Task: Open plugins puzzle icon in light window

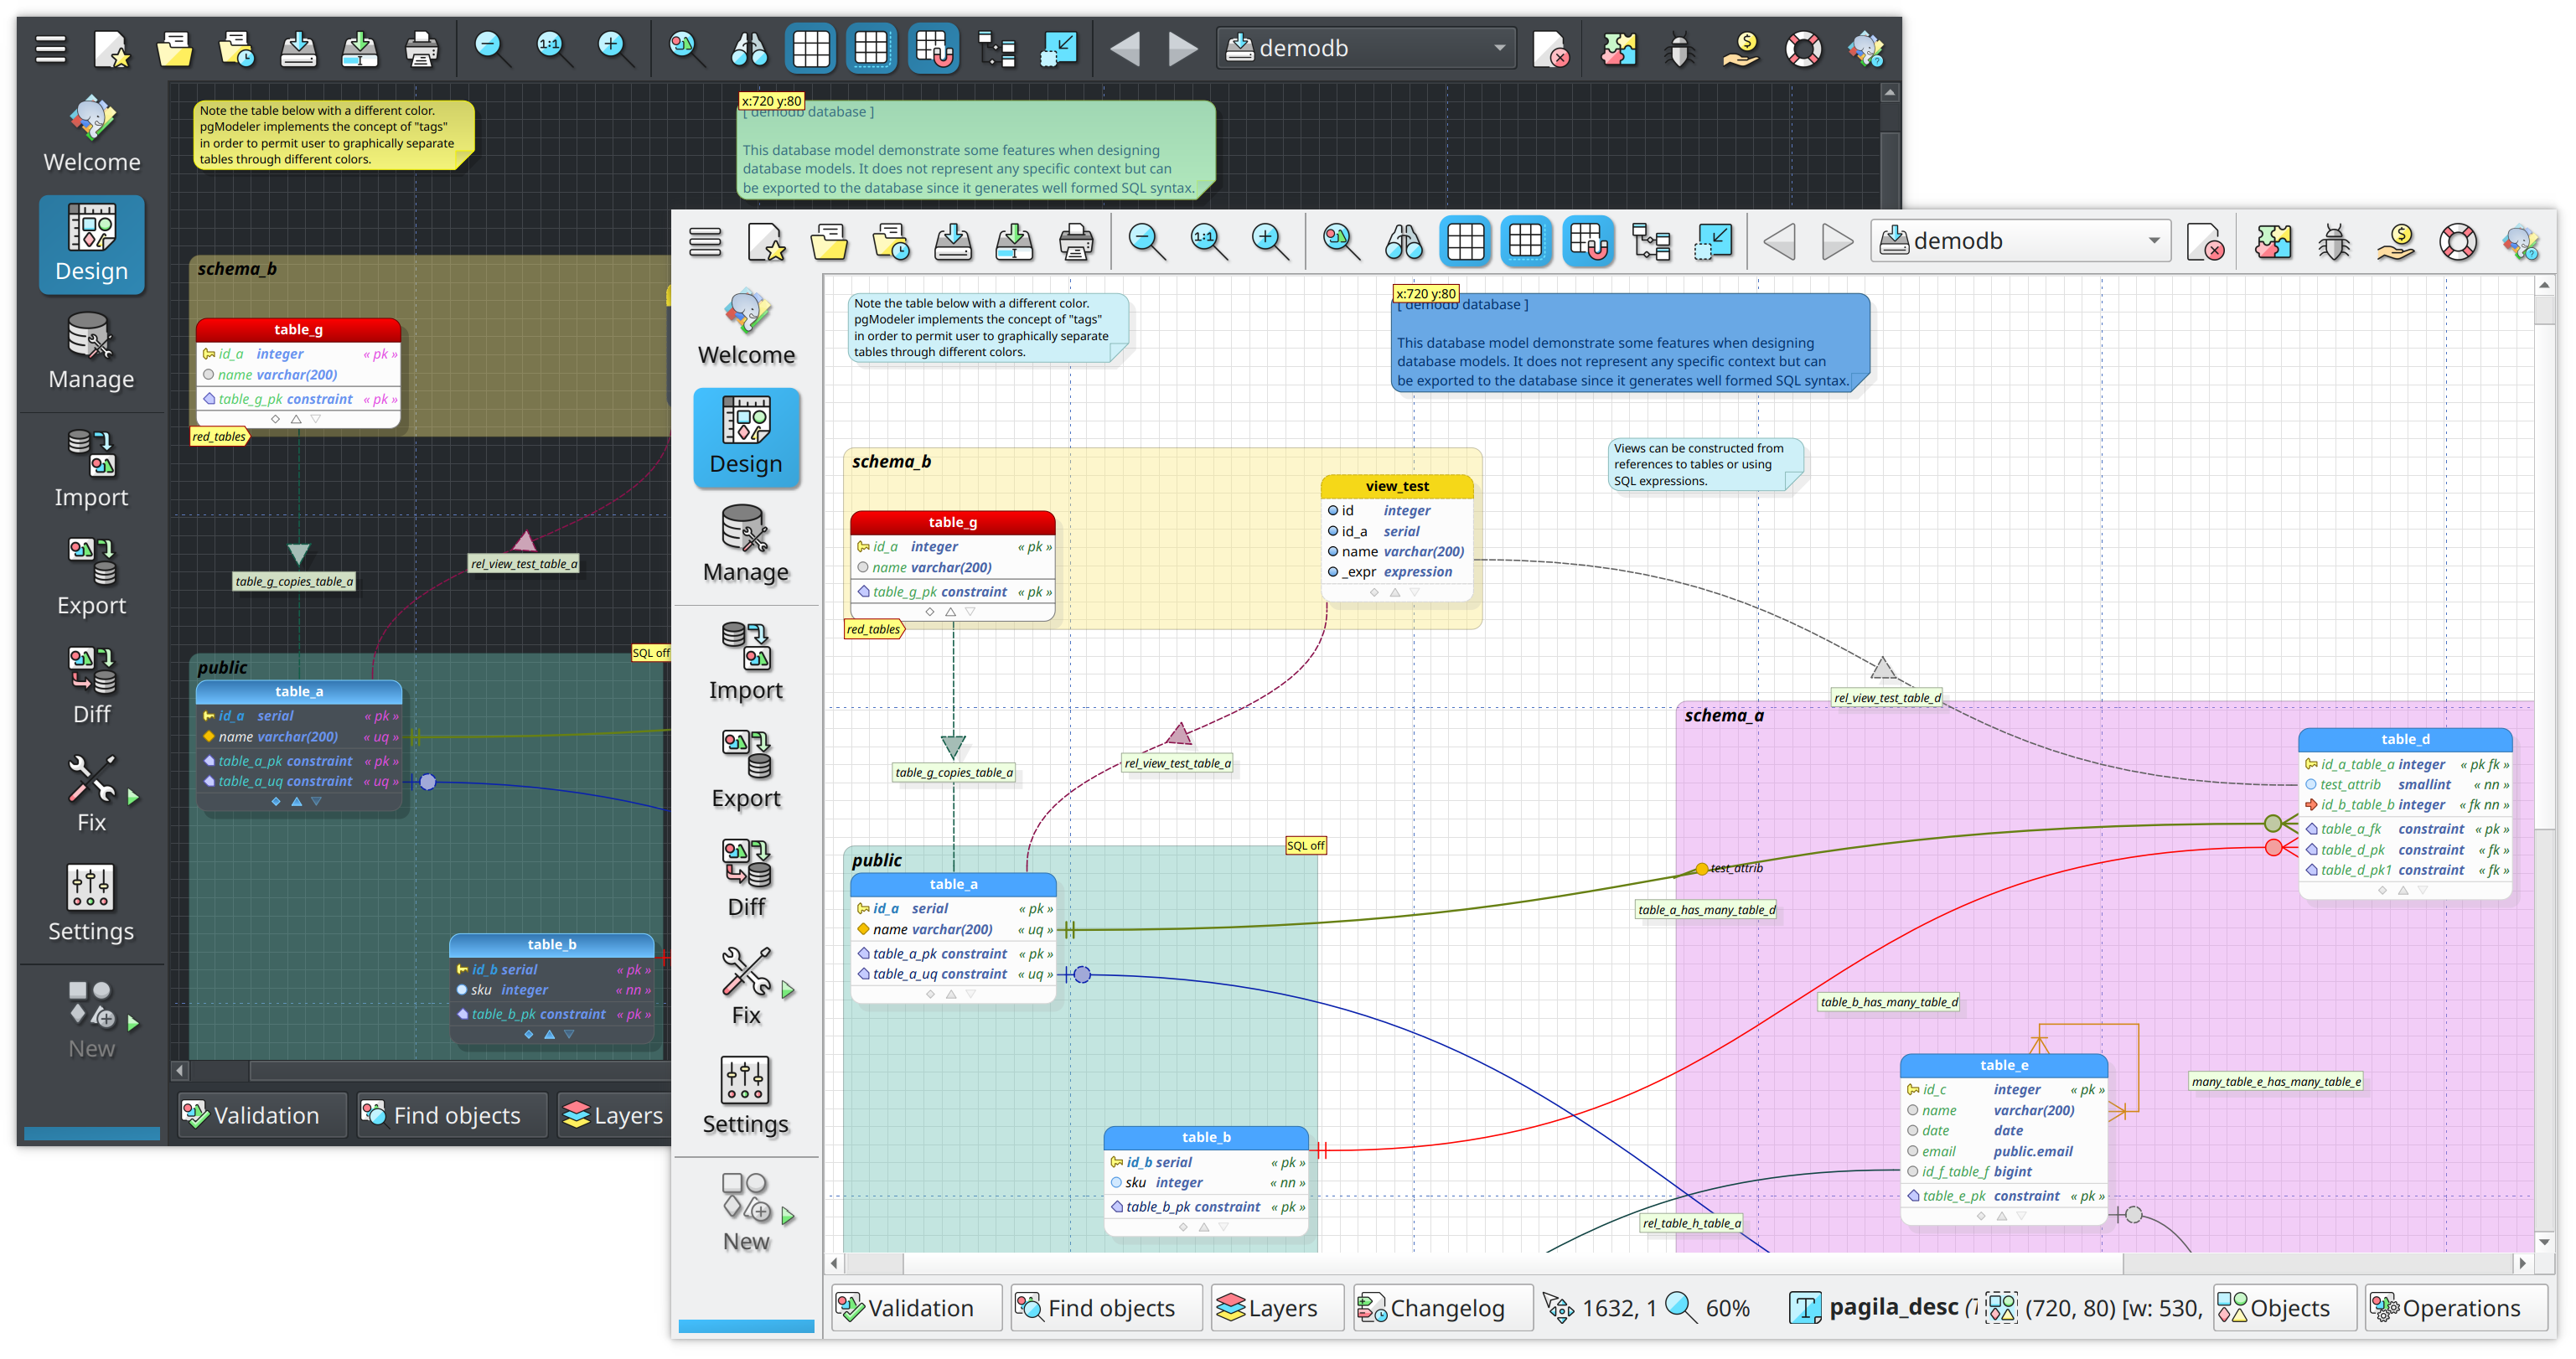Action: (x=2273, y=242)
